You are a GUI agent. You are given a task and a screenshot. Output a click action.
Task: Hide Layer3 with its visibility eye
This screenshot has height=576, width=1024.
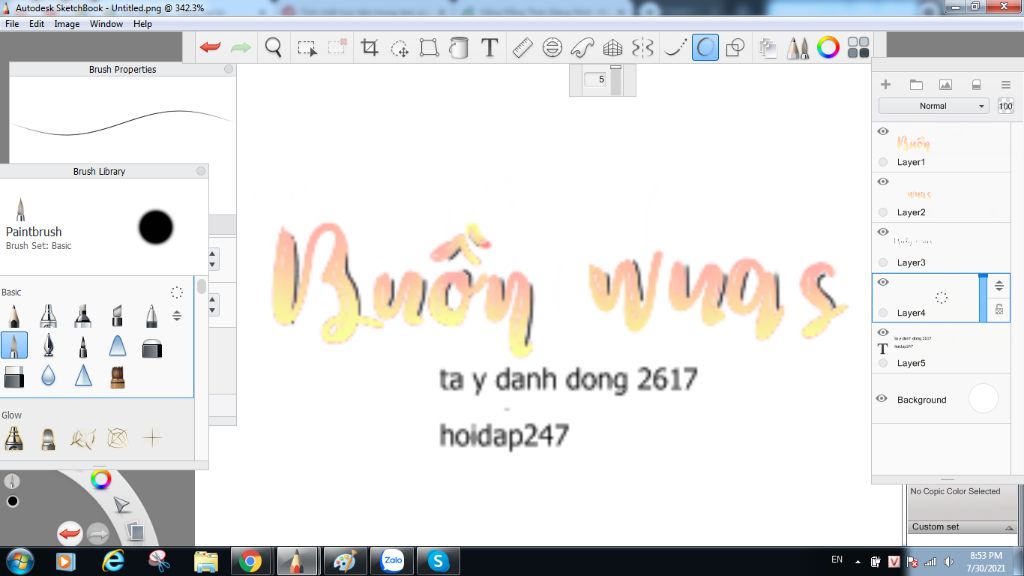tap(882, 231)
